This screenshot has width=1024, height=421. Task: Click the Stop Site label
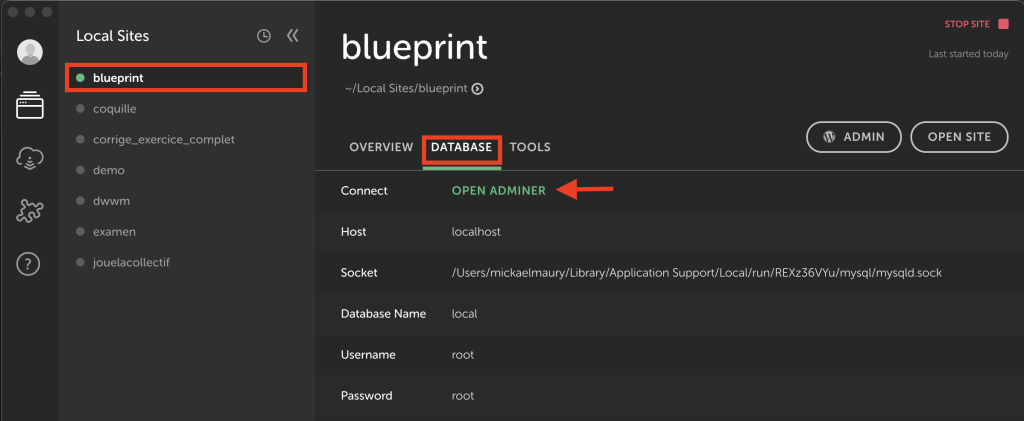click(x=967, y=24)
